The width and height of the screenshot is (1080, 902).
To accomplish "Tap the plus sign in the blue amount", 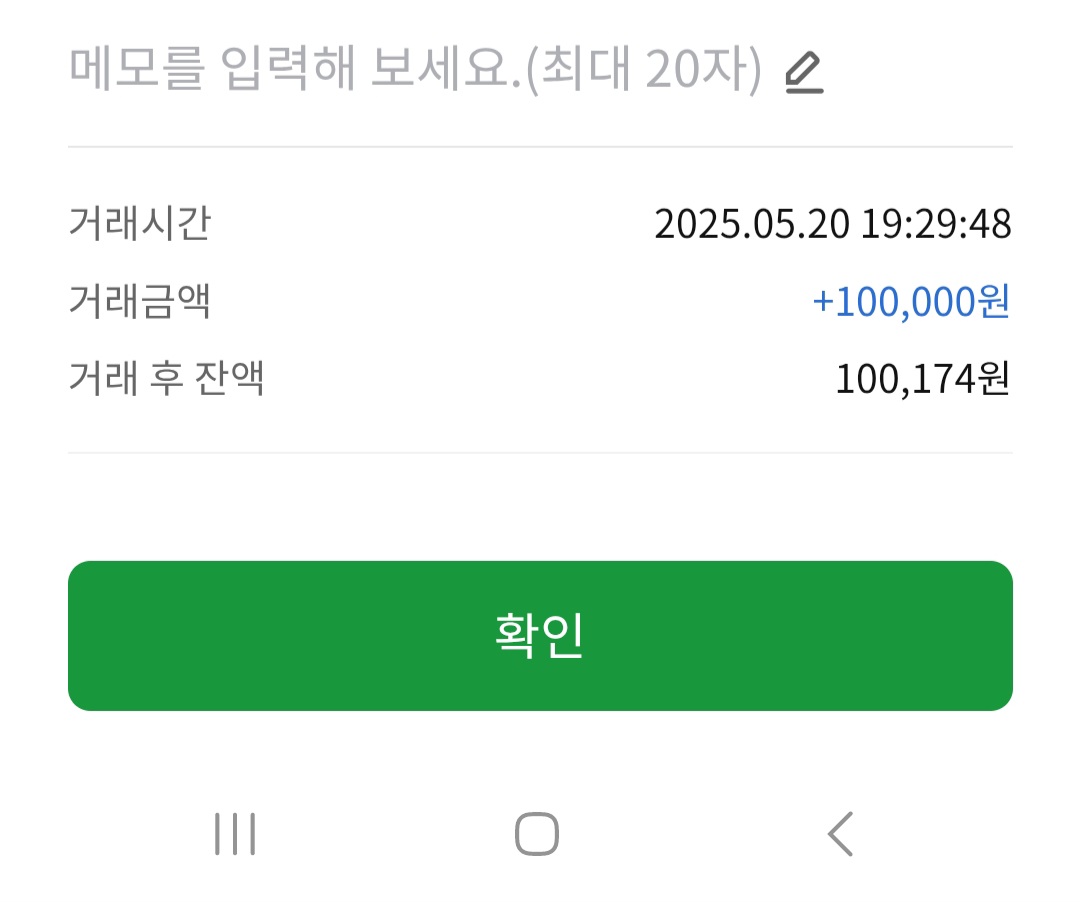I will (823, 302).
